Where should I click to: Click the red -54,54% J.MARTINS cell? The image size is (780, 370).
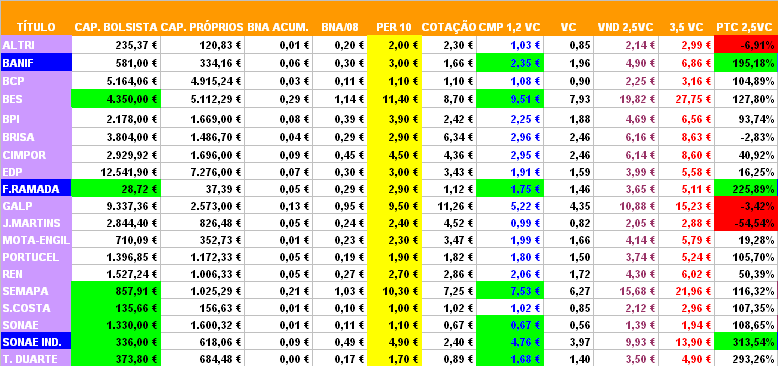click(x=745, y=223)
